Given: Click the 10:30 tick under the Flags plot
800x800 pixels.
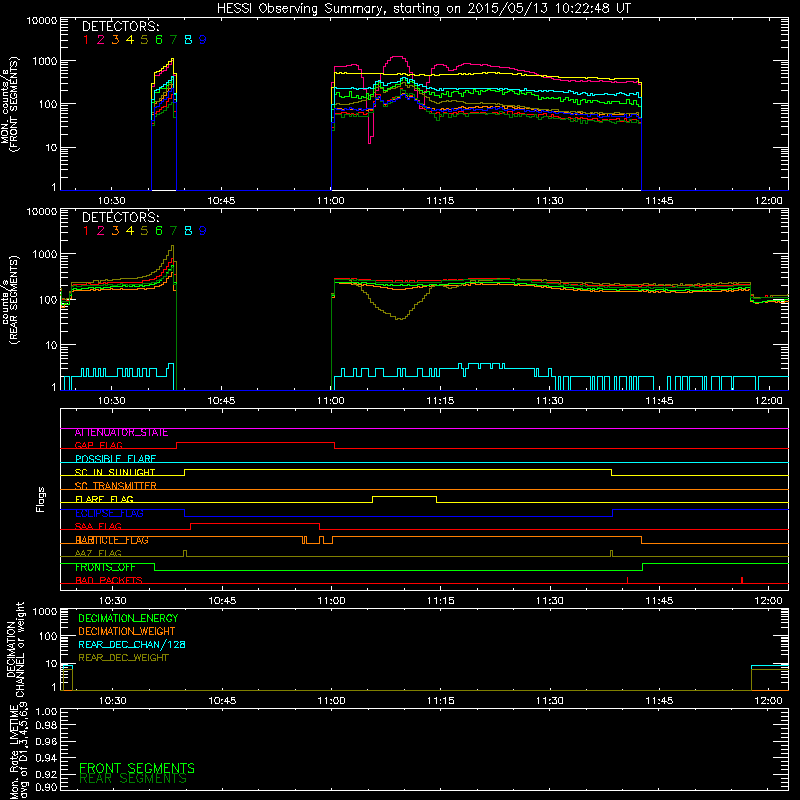Looking at the screenshot, I should click(112, 601).
